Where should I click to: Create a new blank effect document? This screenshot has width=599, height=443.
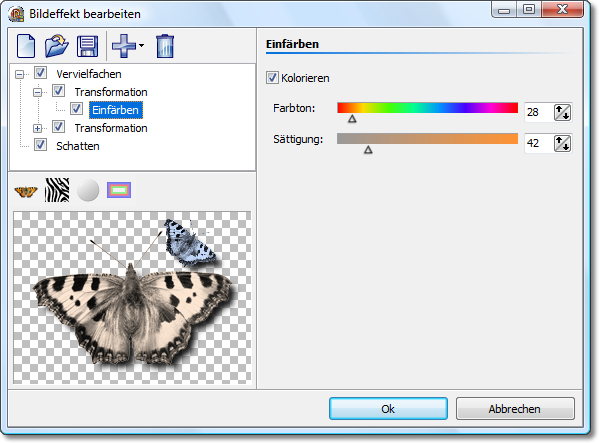pos(26,46)
